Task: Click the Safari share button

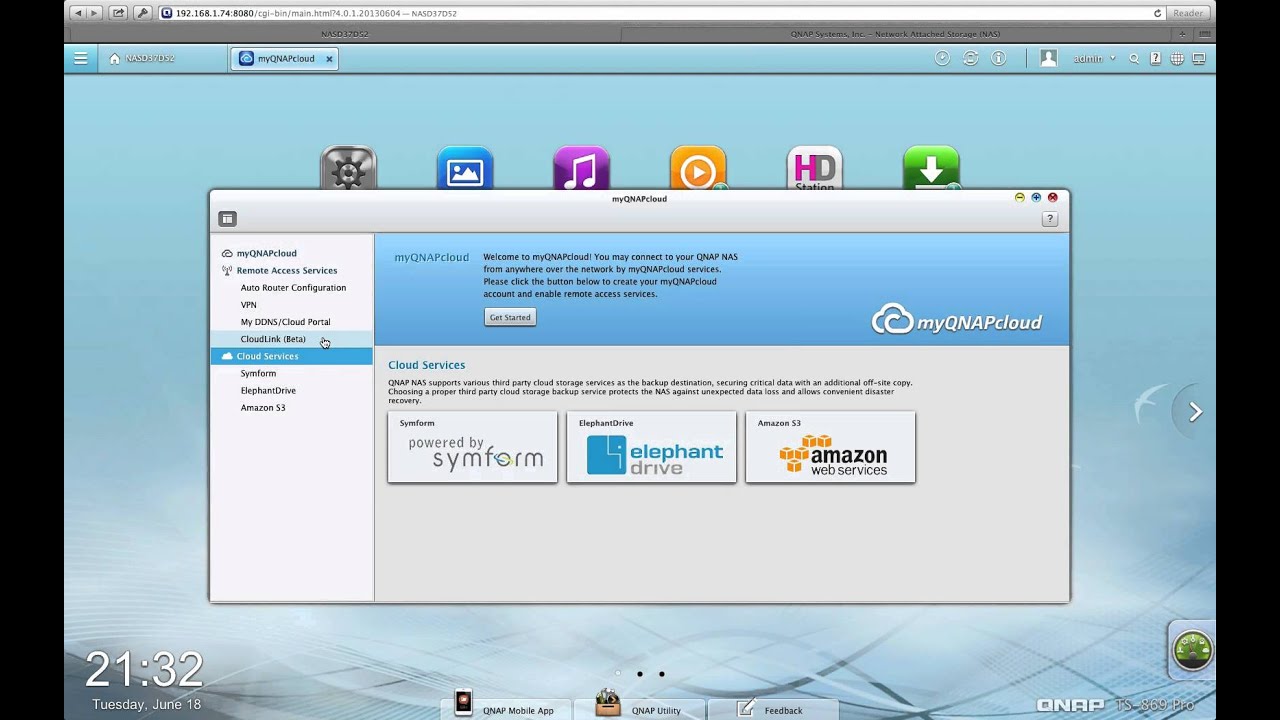Action: click(118, 13)
